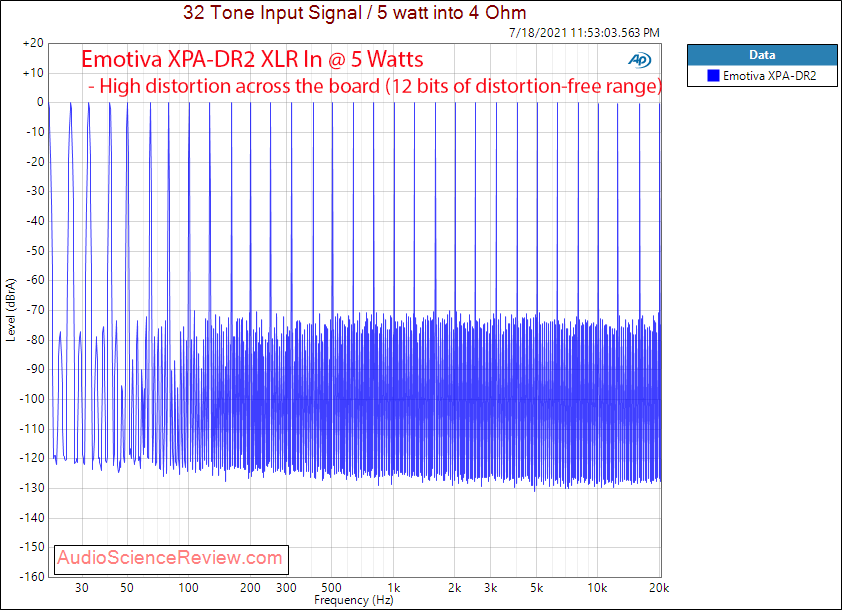Click the 20k X-axis tick label
The height and width of the screenshot is (610, 842).
[659, 588]
